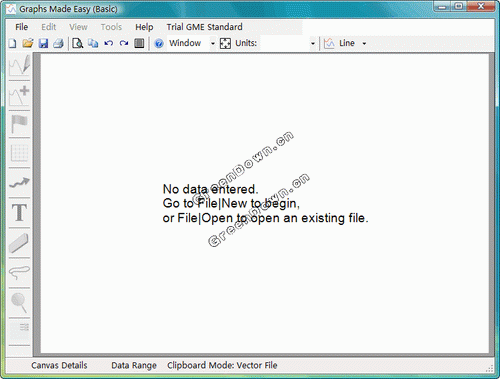Create a new graph file
Screen dimensions: 500x379
pyautogui.click(x=13, y=43)
